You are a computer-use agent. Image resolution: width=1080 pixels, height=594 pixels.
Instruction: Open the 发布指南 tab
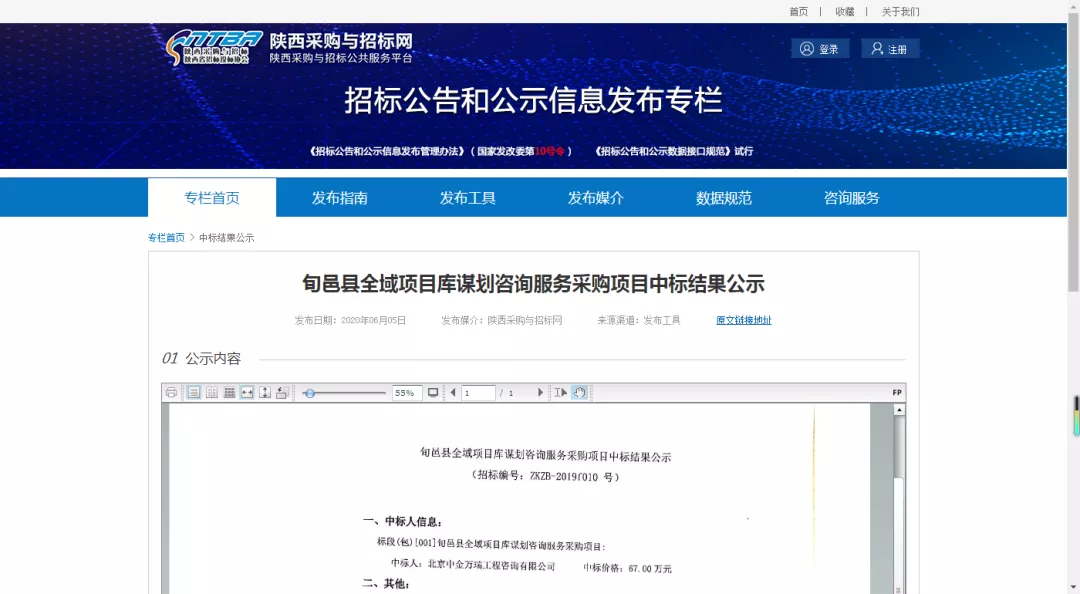340,198
